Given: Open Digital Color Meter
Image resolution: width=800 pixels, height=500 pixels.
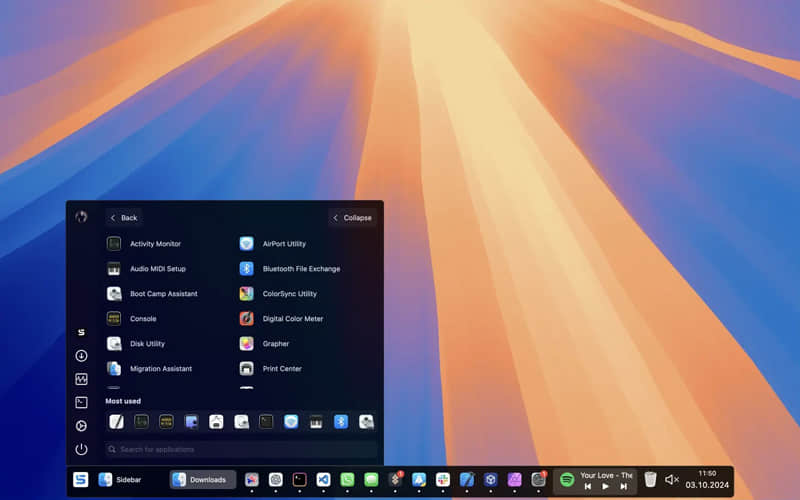Looking at the screenshot, I should point(290,319).
